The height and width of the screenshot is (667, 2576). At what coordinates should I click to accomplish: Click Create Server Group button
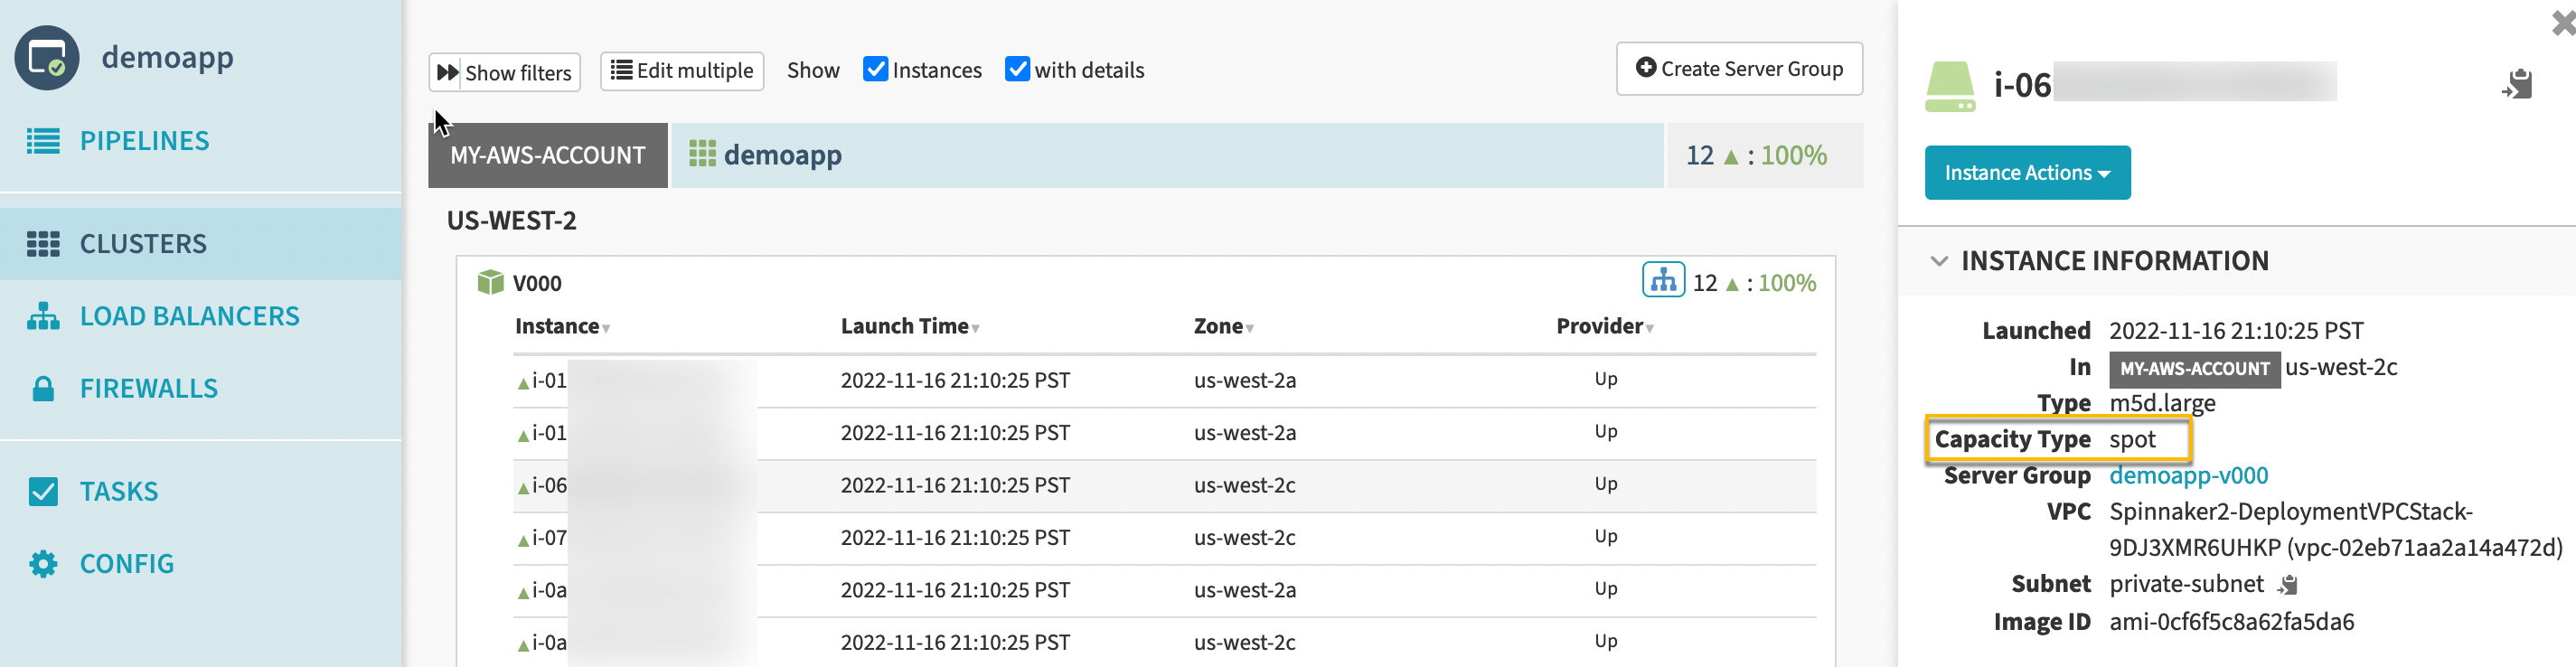click(1738, 69)
